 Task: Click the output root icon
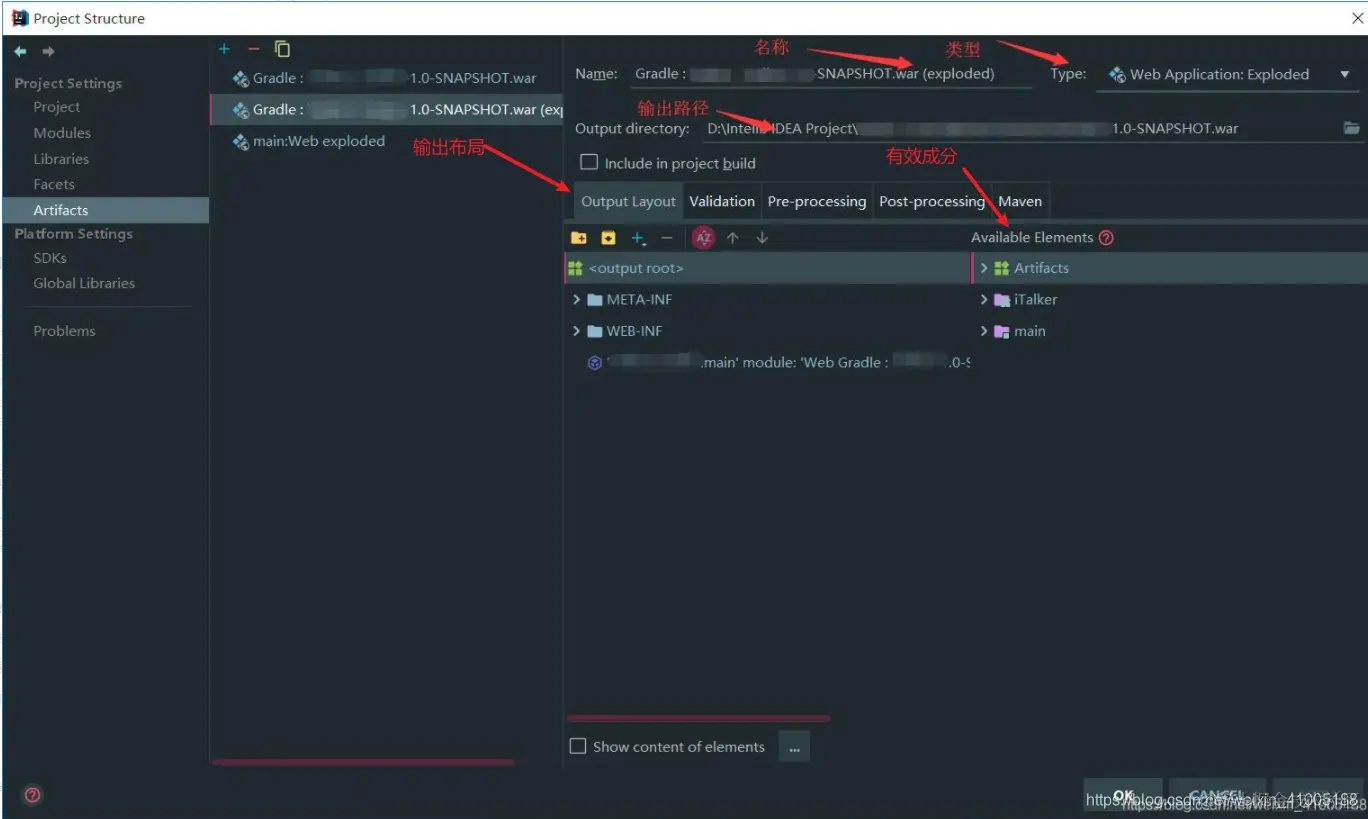[x=575, y=268]
